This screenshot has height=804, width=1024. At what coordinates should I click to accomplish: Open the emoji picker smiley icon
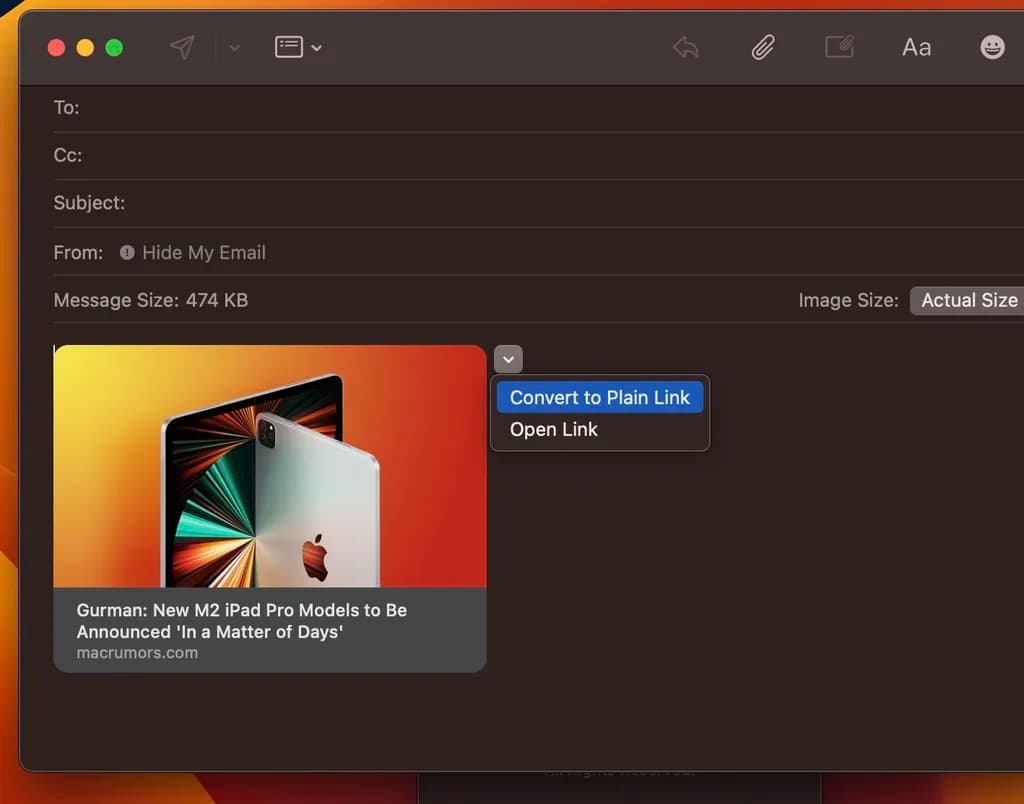pos(992,47)
